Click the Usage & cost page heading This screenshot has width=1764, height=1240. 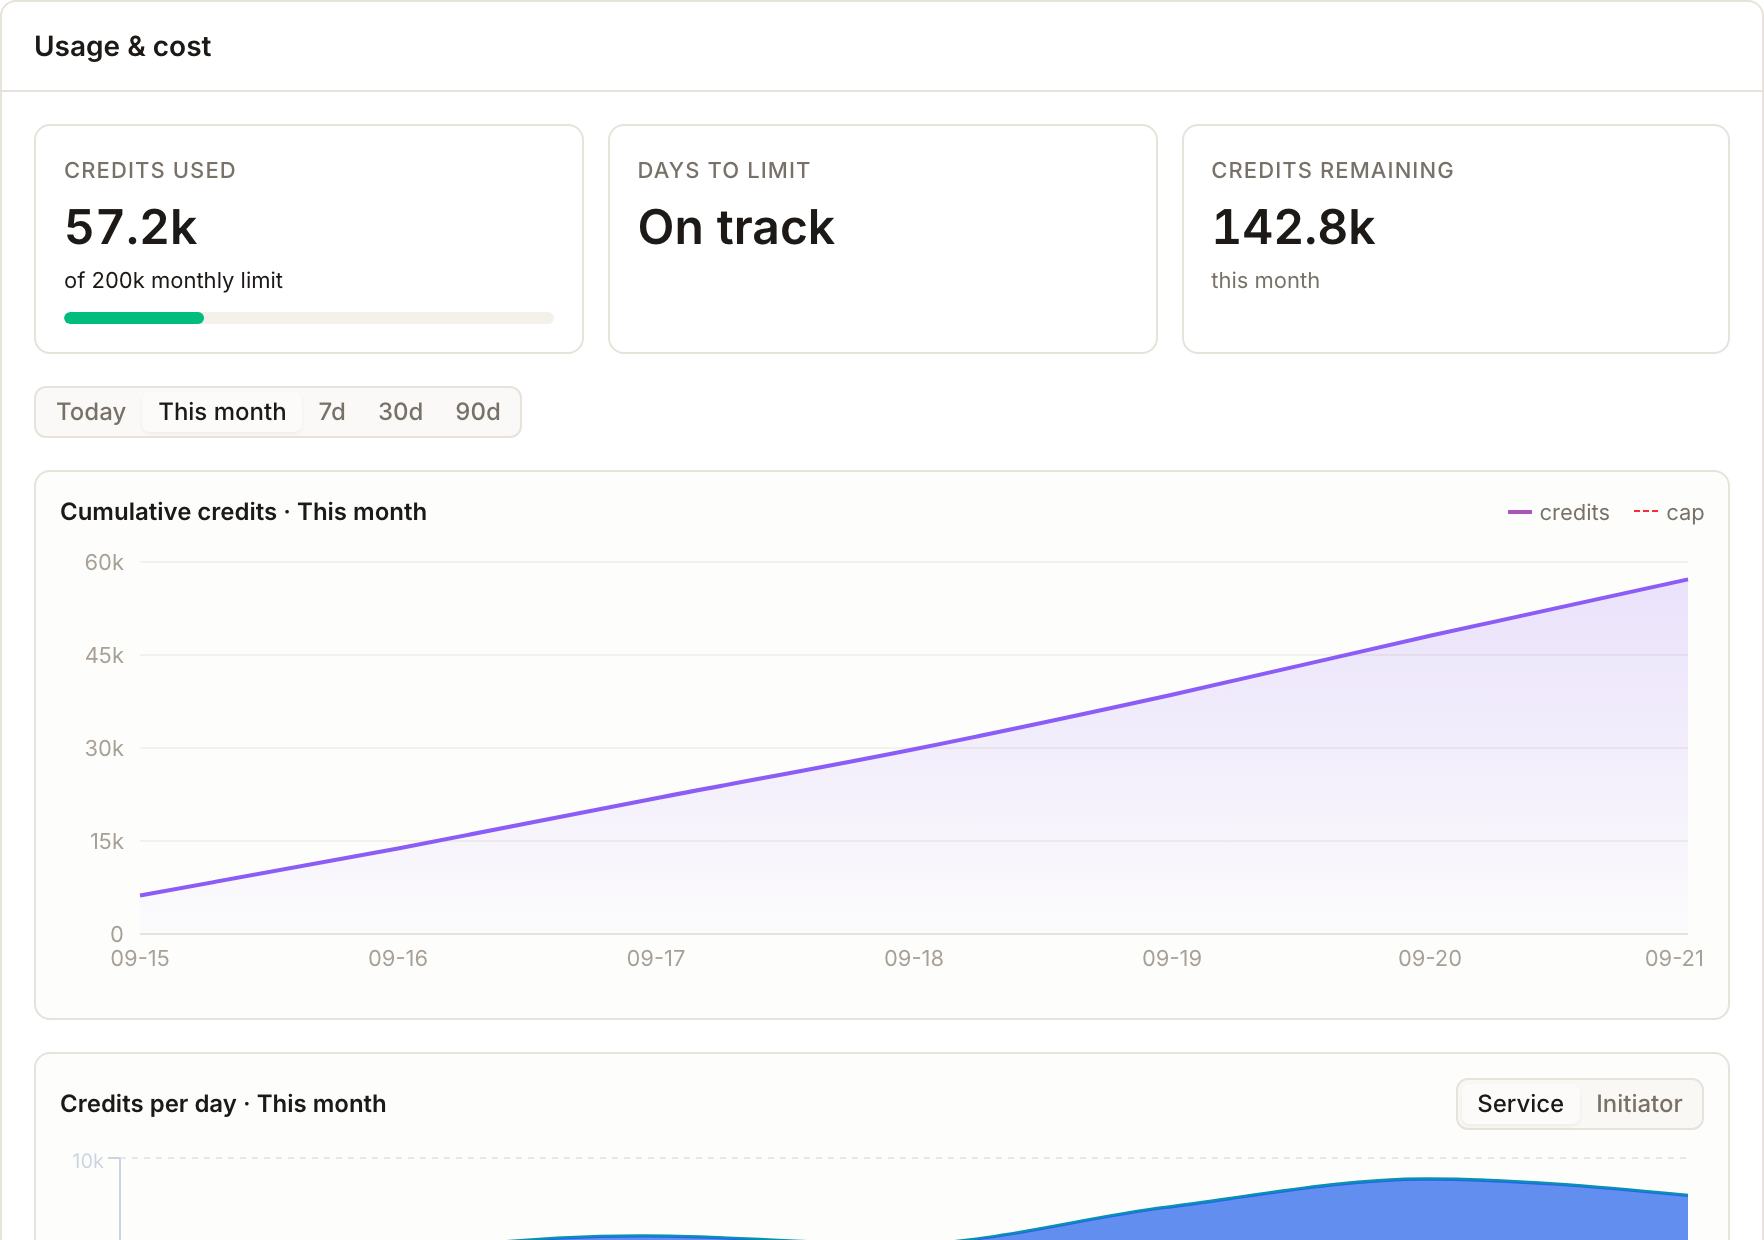pyautogui.click(x=123, y=46)
